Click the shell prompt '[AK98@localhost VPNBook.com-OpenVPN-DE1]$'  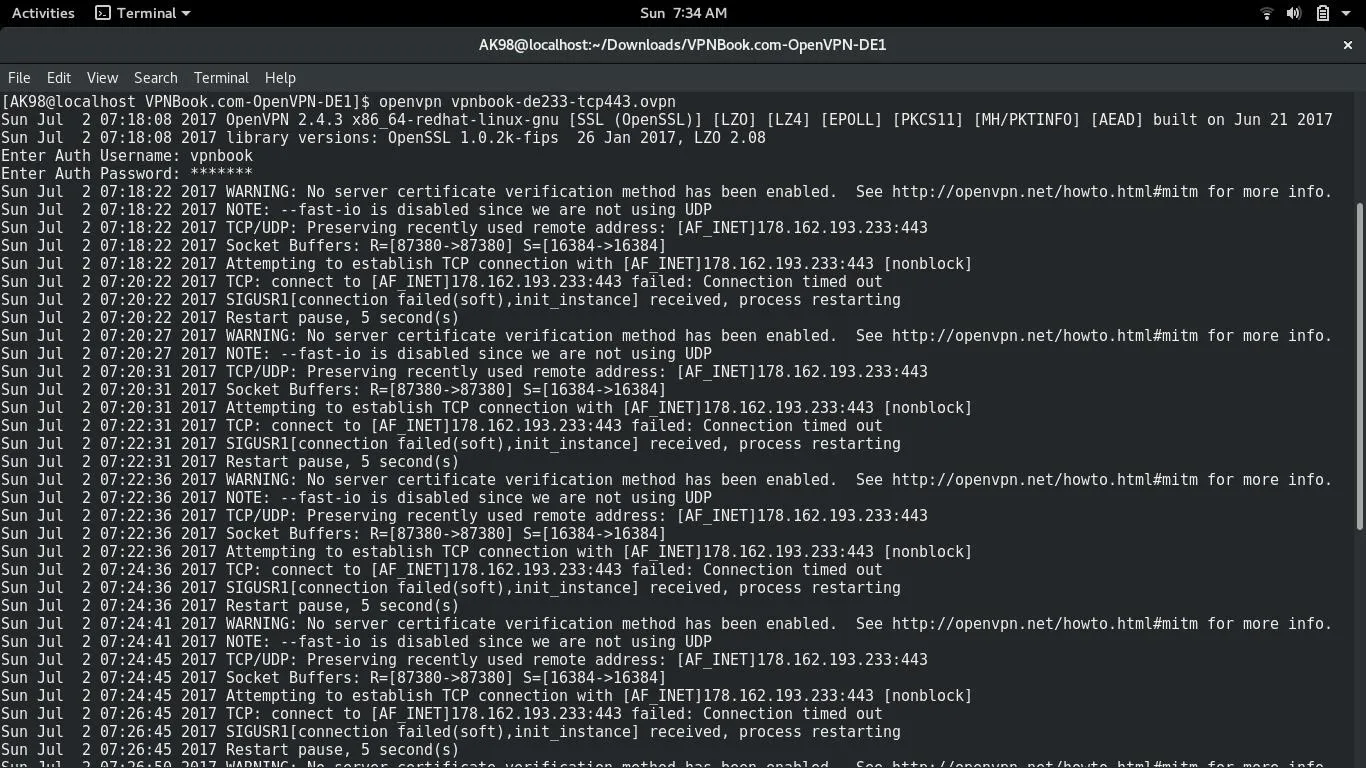pyautogui.click(x=186, y=102)
